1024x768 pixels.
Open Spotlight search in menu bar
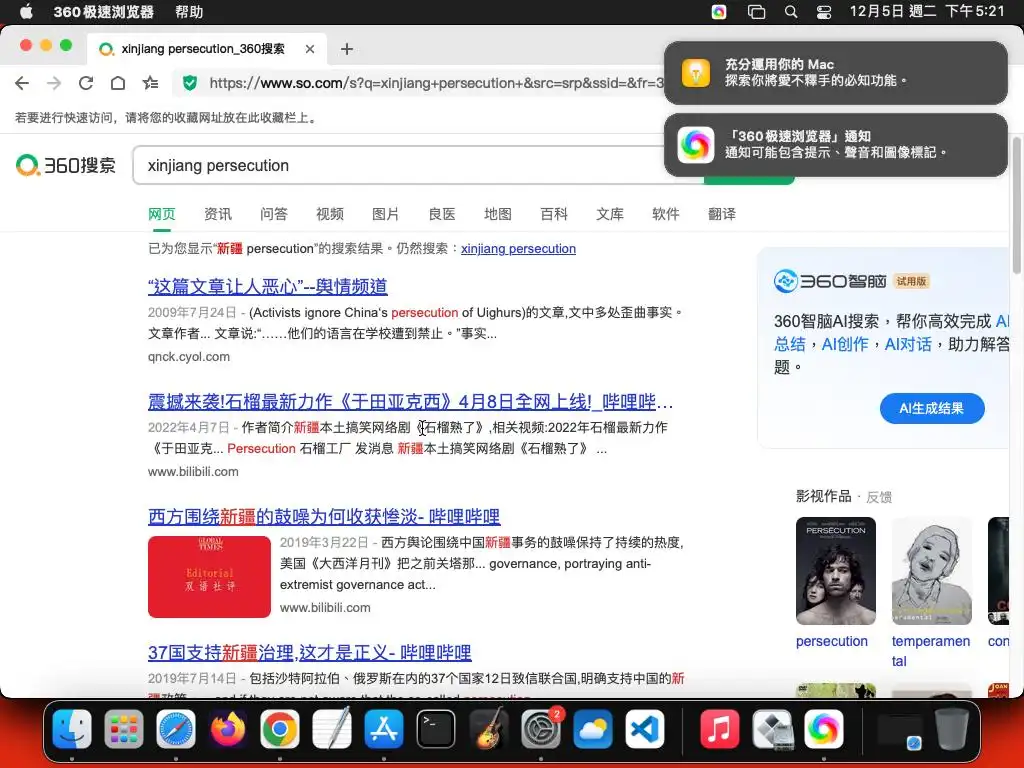(x=791, y=12)
